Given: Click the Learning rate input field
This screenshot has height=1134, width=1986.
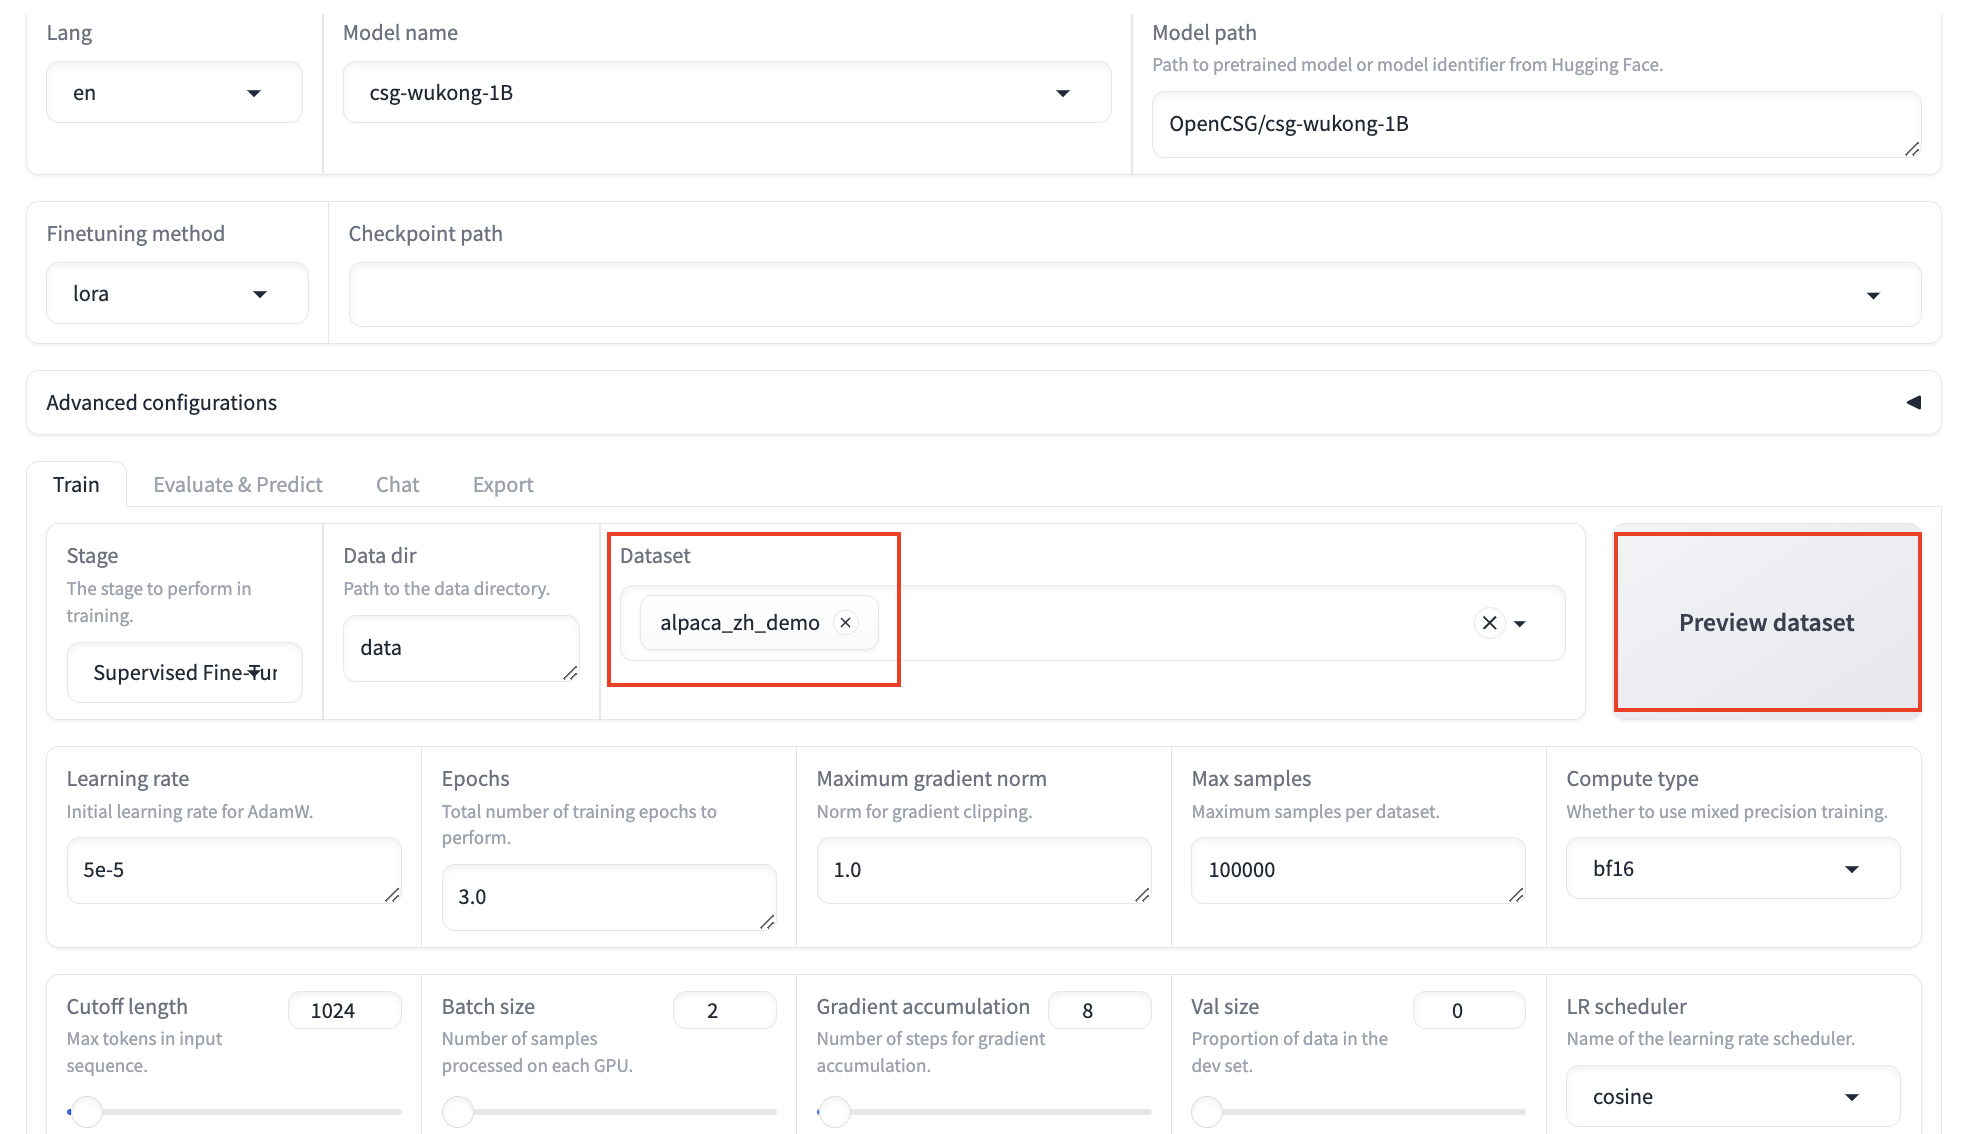Looking at the screenshot, I should pos(232,870).
